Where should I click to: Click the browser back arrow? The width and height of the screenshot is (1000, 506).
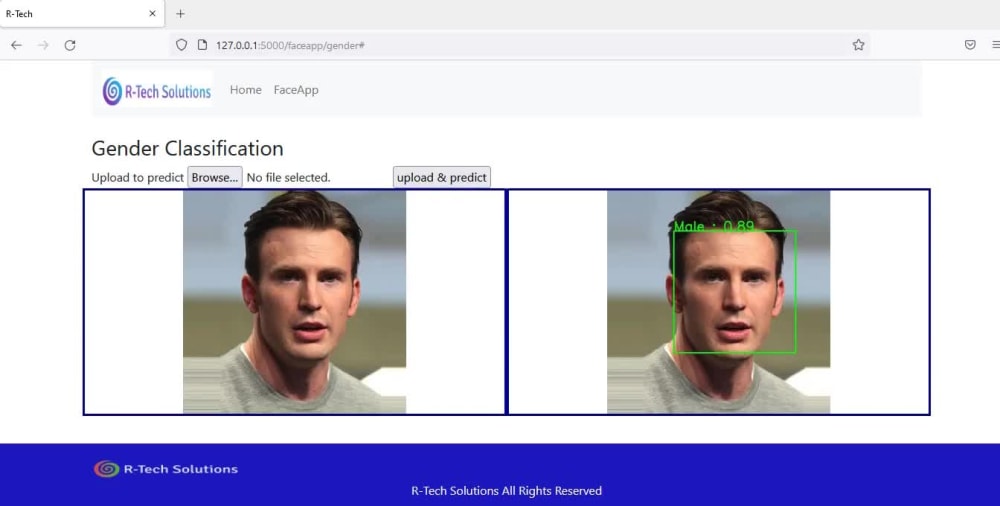pos(17,45)
